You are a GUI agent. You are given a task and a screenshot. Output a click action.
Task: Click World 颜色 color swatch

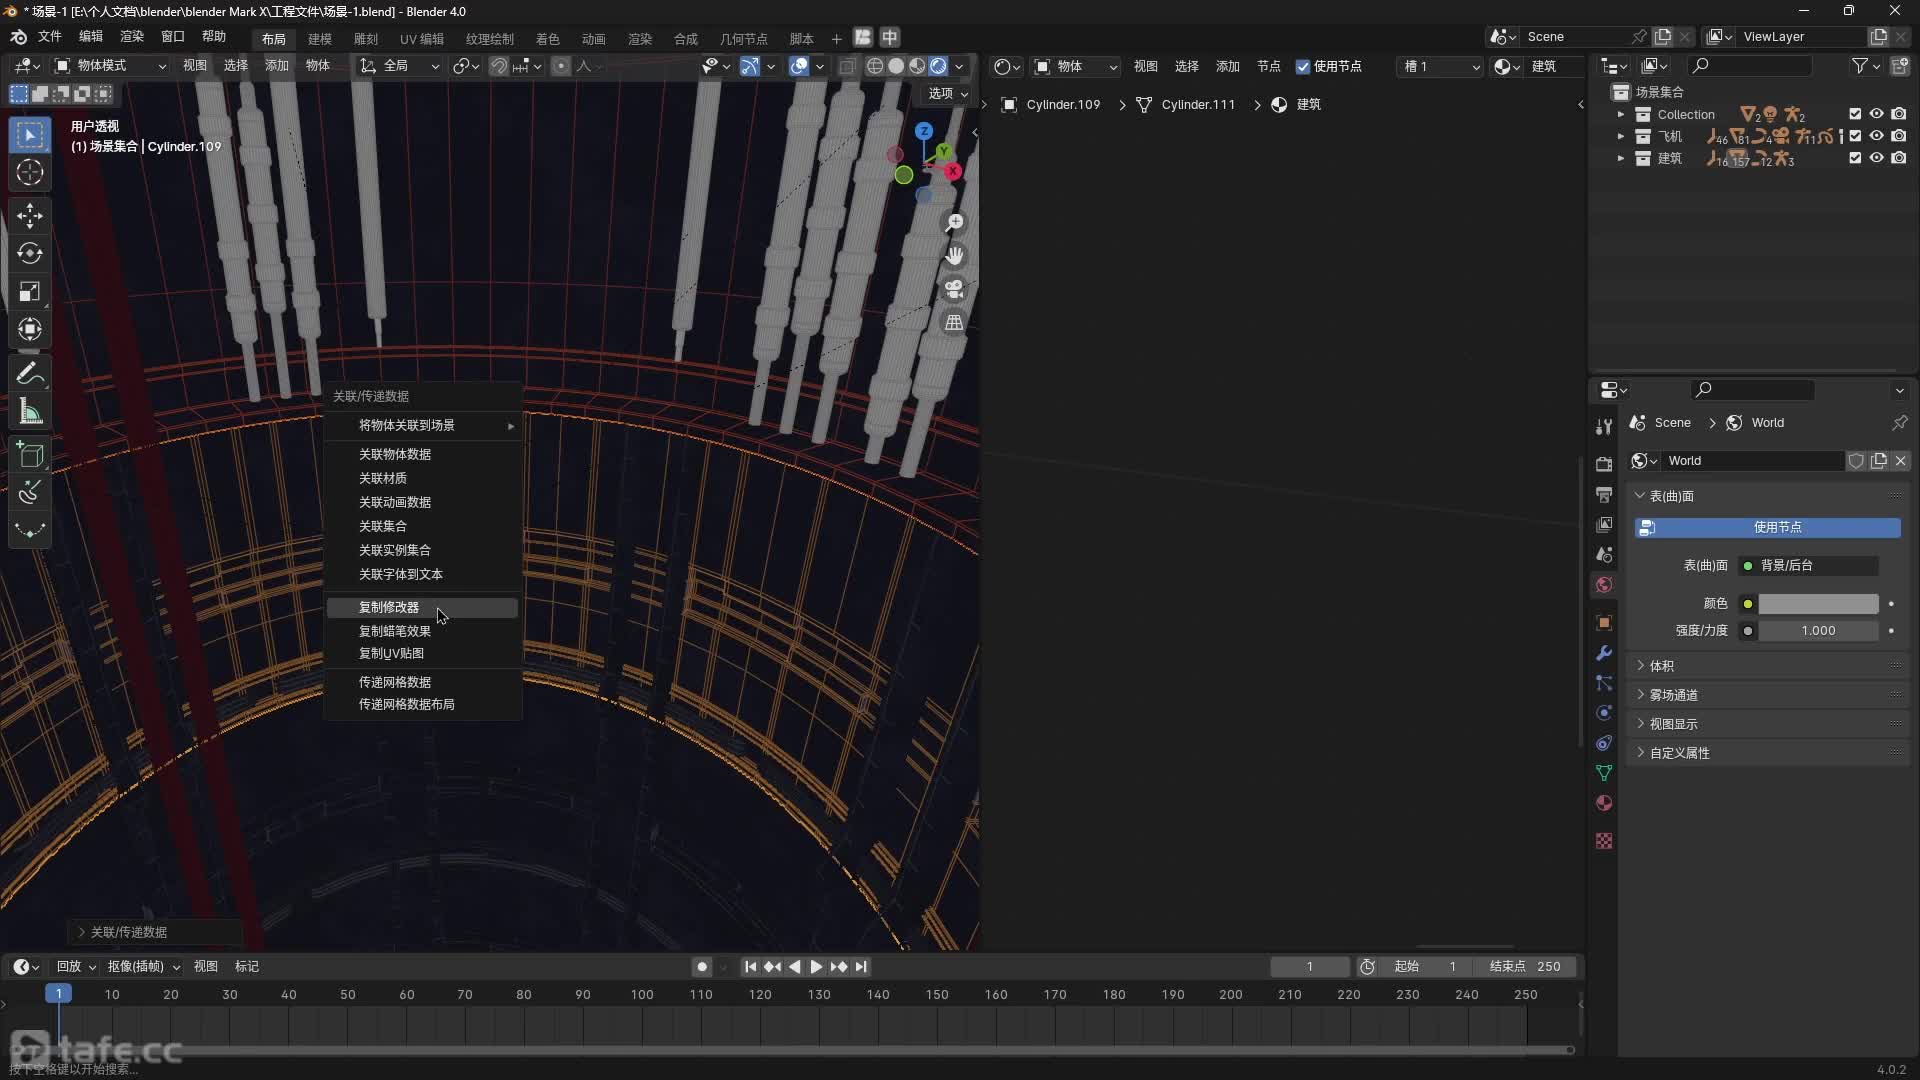pyautogui.click(x=1818, y=604)
